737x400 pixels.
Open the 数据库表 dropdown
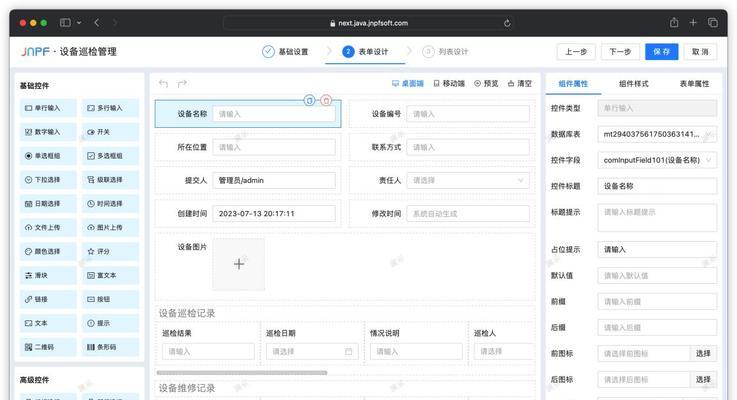click(657, 134)
